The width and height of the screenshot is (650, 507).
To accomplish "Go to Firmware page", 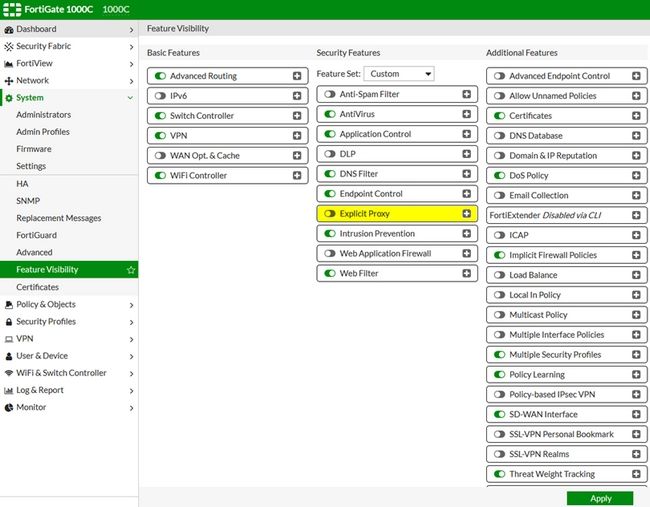I will tap(34, 149).
